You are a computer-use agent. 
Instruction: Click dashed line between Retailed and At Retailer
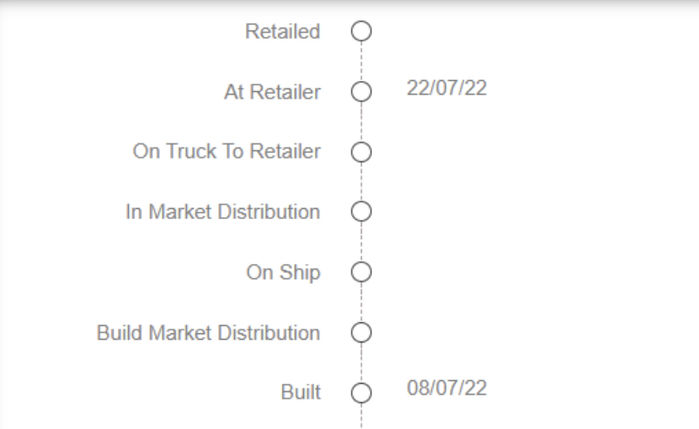coord(361,62)
